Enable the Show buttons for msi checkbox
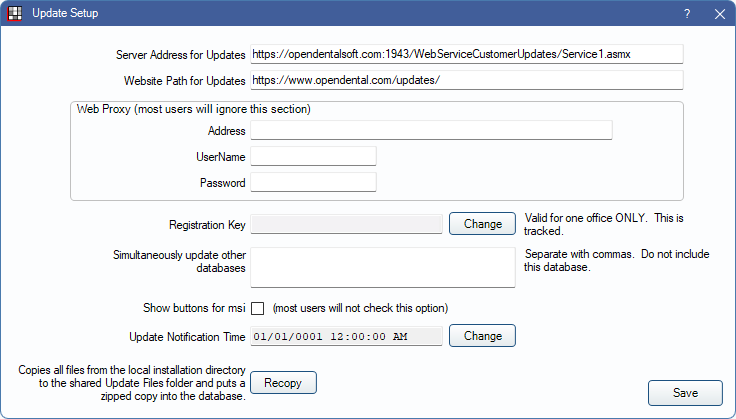736x419 pixels. pyautogui.click(x=257, y=308)
